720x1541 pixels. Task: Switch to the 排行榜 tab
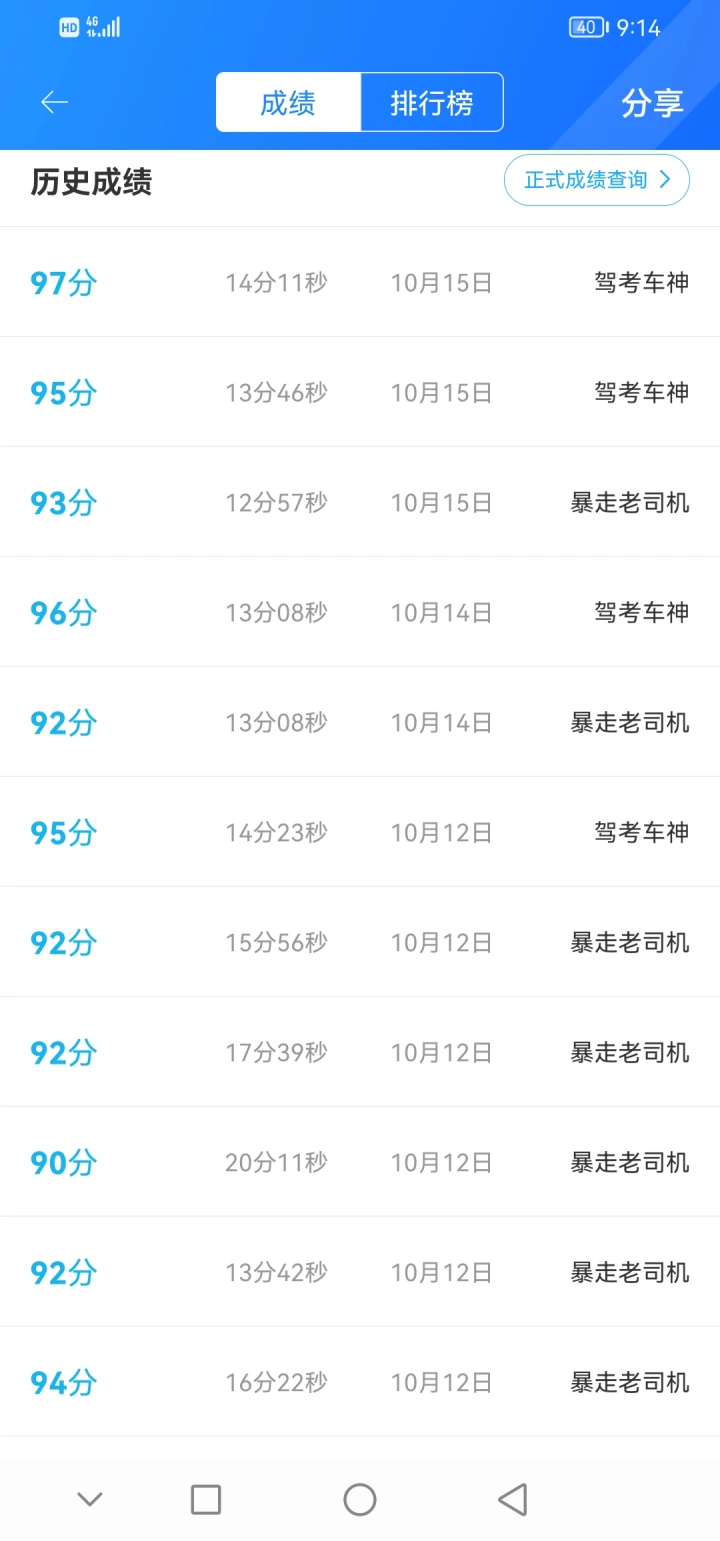click(431, 102)
